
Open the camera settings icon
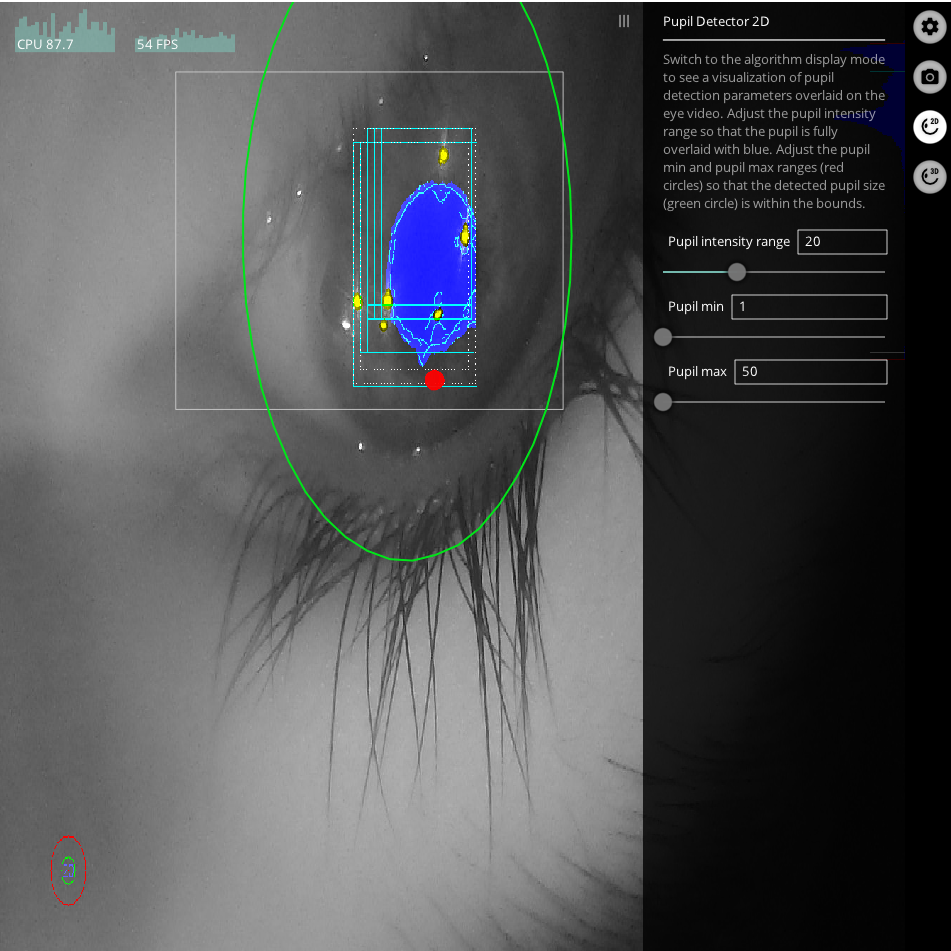[x=929, y=77]
